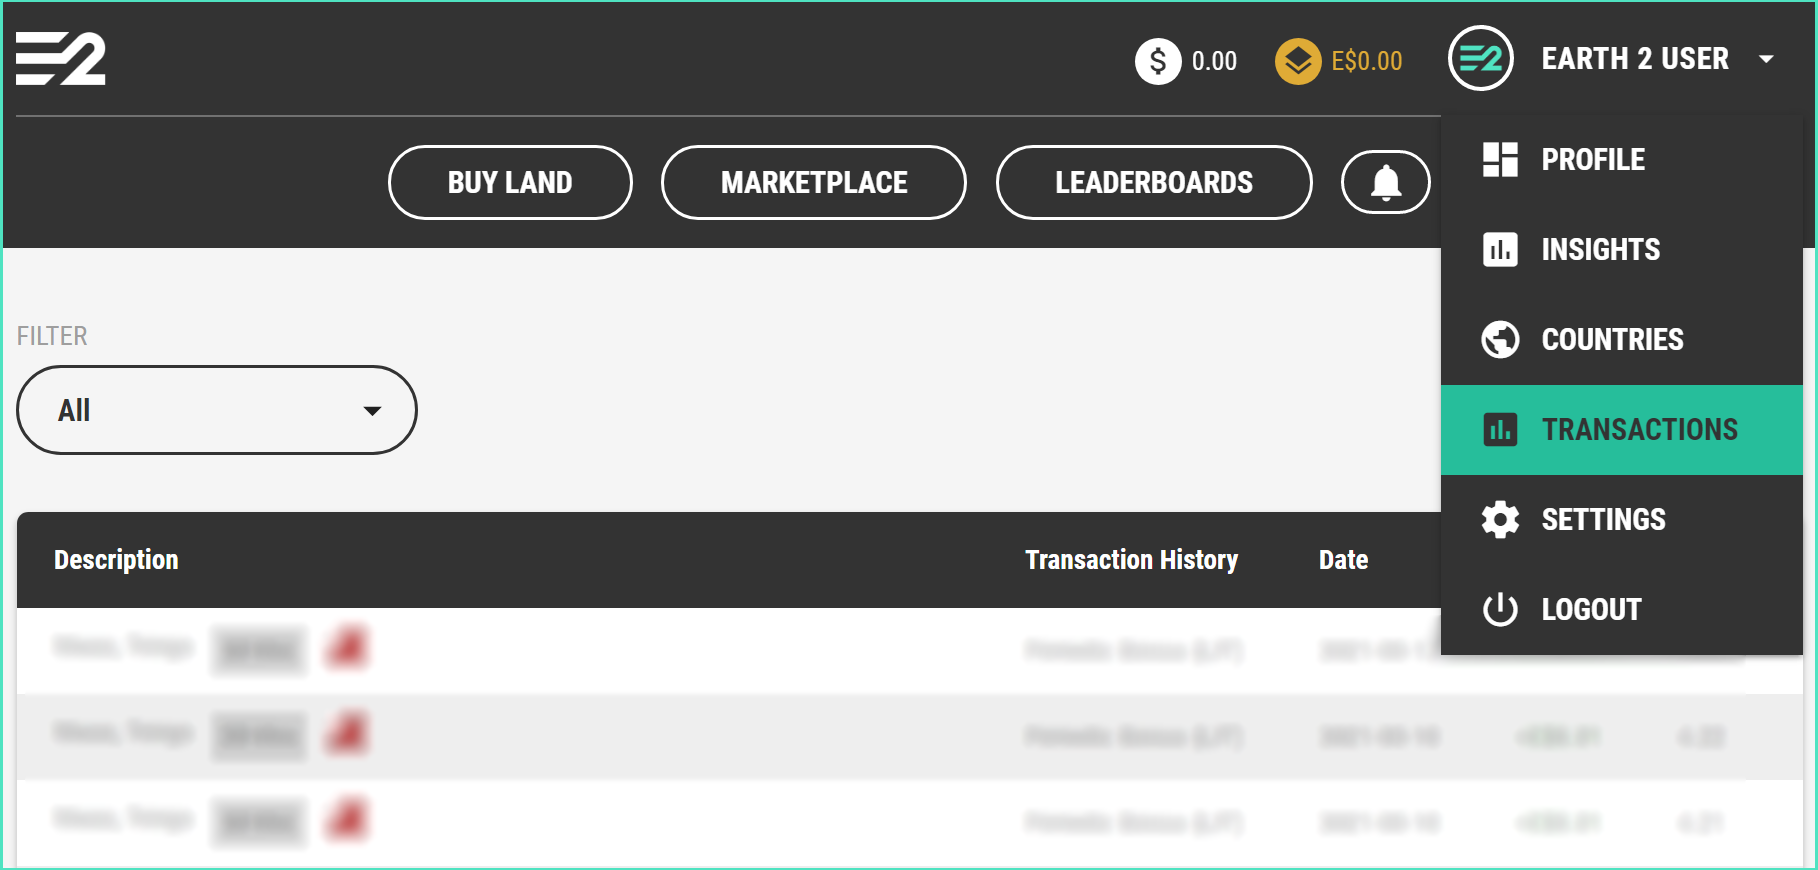1818x870 pixels.
Task: Click the Earth 2 user avatar icon
Action: 1480,59
